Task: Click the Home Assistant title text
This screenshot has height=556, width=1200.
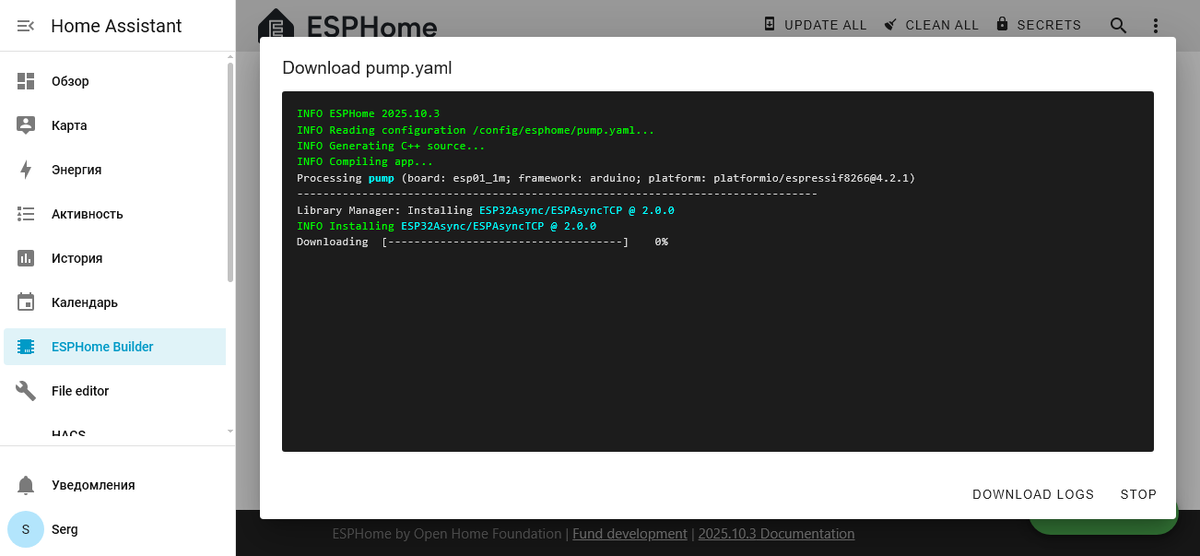Action: (x=116, y=26)
